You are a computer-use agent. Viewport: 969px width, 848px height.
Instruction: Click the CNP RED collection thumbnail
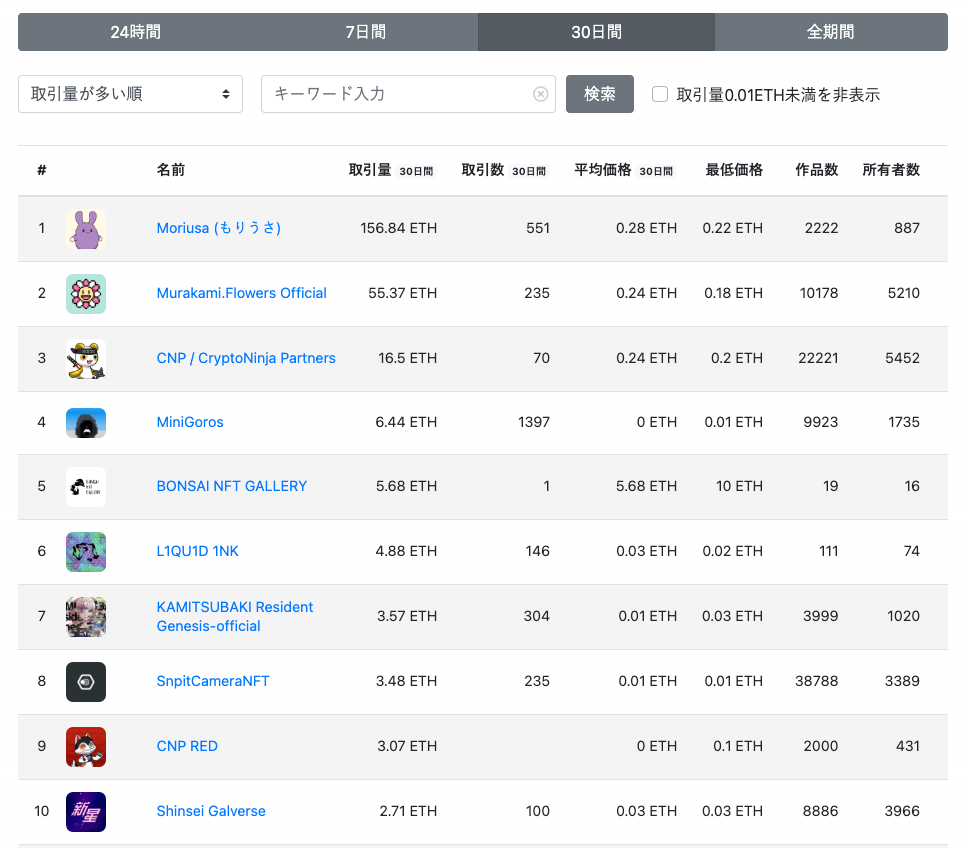click(86, 747)
